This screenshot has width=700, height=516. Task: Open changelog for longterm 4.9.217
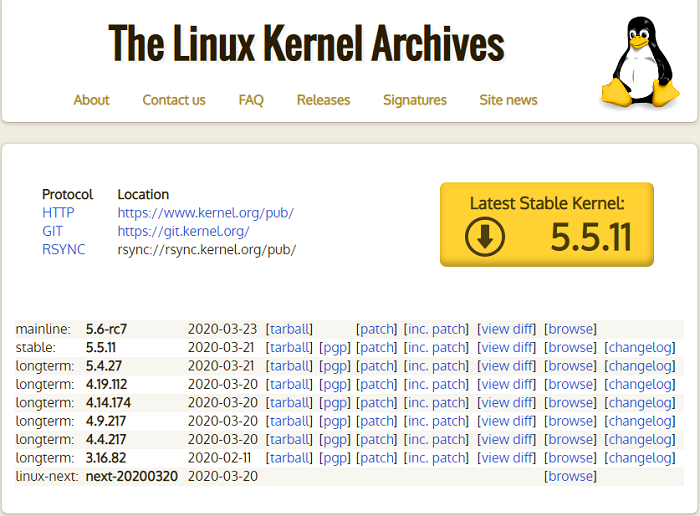point(640,421)
